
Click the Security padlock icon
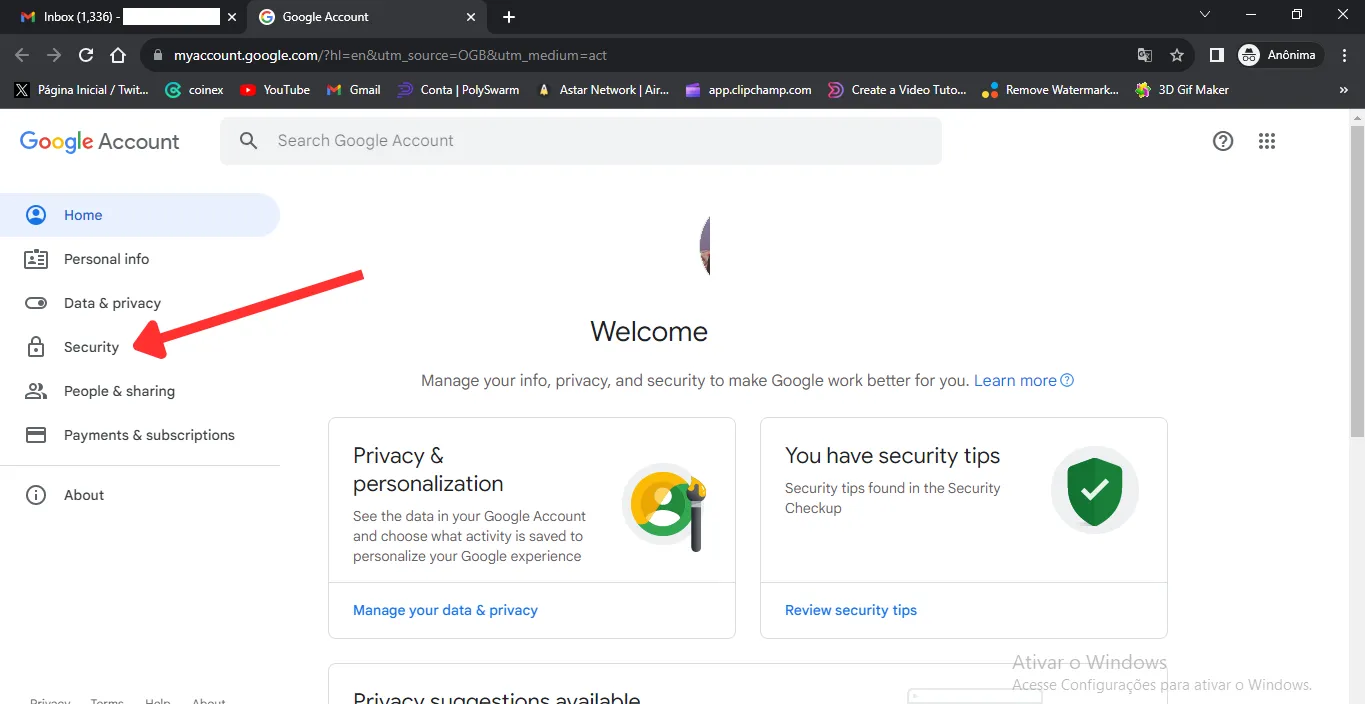click(x=36, y=347)
